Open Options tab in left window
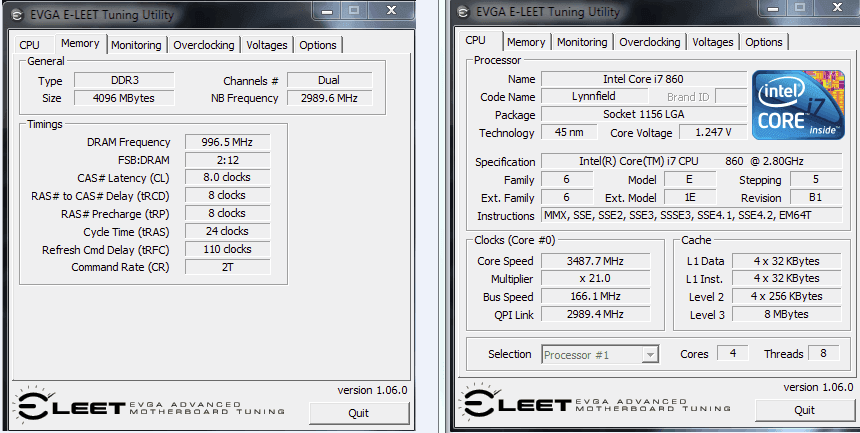Viewport: 860px width, 433px height. pos(318,45)
